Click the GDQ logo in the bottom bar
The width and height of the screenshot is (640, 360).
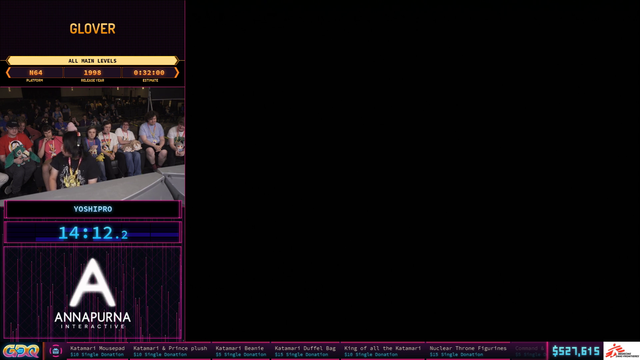[x=21, y=351]
